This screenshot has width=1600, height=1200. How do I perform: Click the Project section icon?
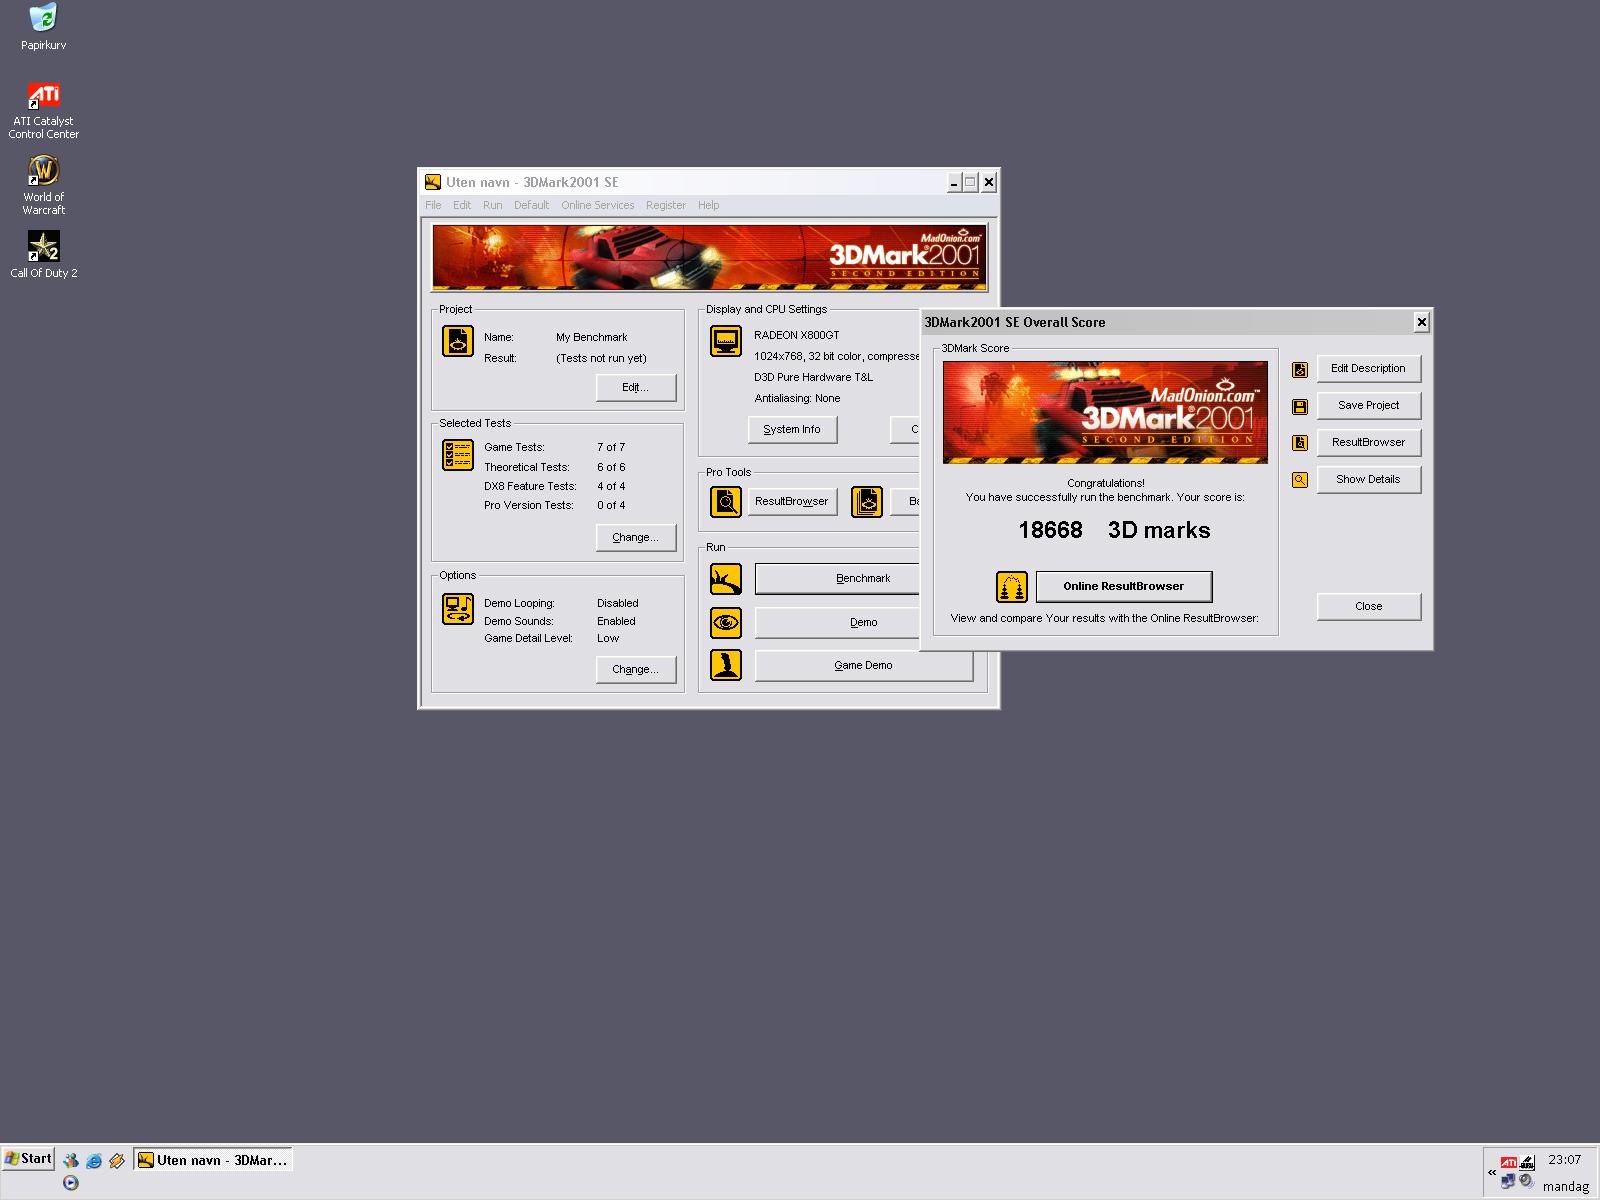point(458,341)
